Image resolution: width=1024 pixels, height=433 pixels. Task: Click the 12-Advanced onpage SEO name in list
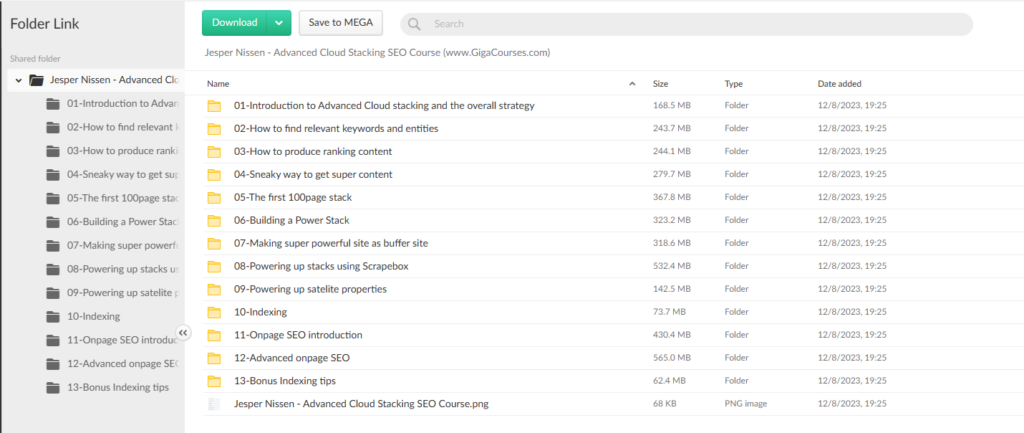pos(292,358)
